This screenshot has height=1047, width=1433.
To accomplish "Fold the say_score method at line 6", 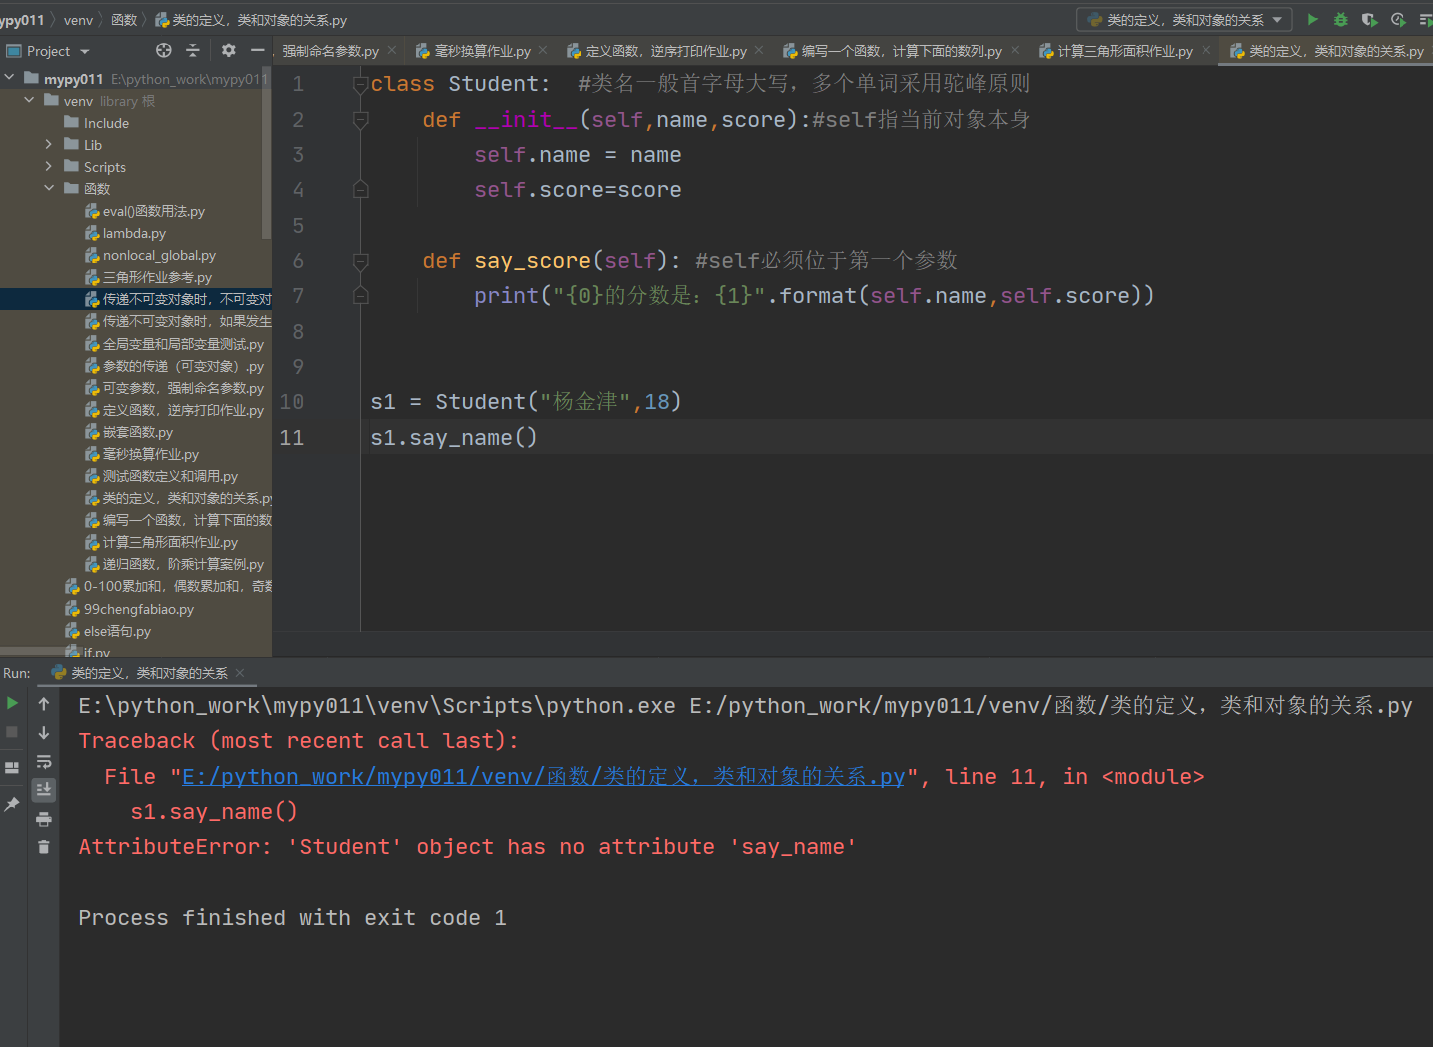I will coord(361,261).
